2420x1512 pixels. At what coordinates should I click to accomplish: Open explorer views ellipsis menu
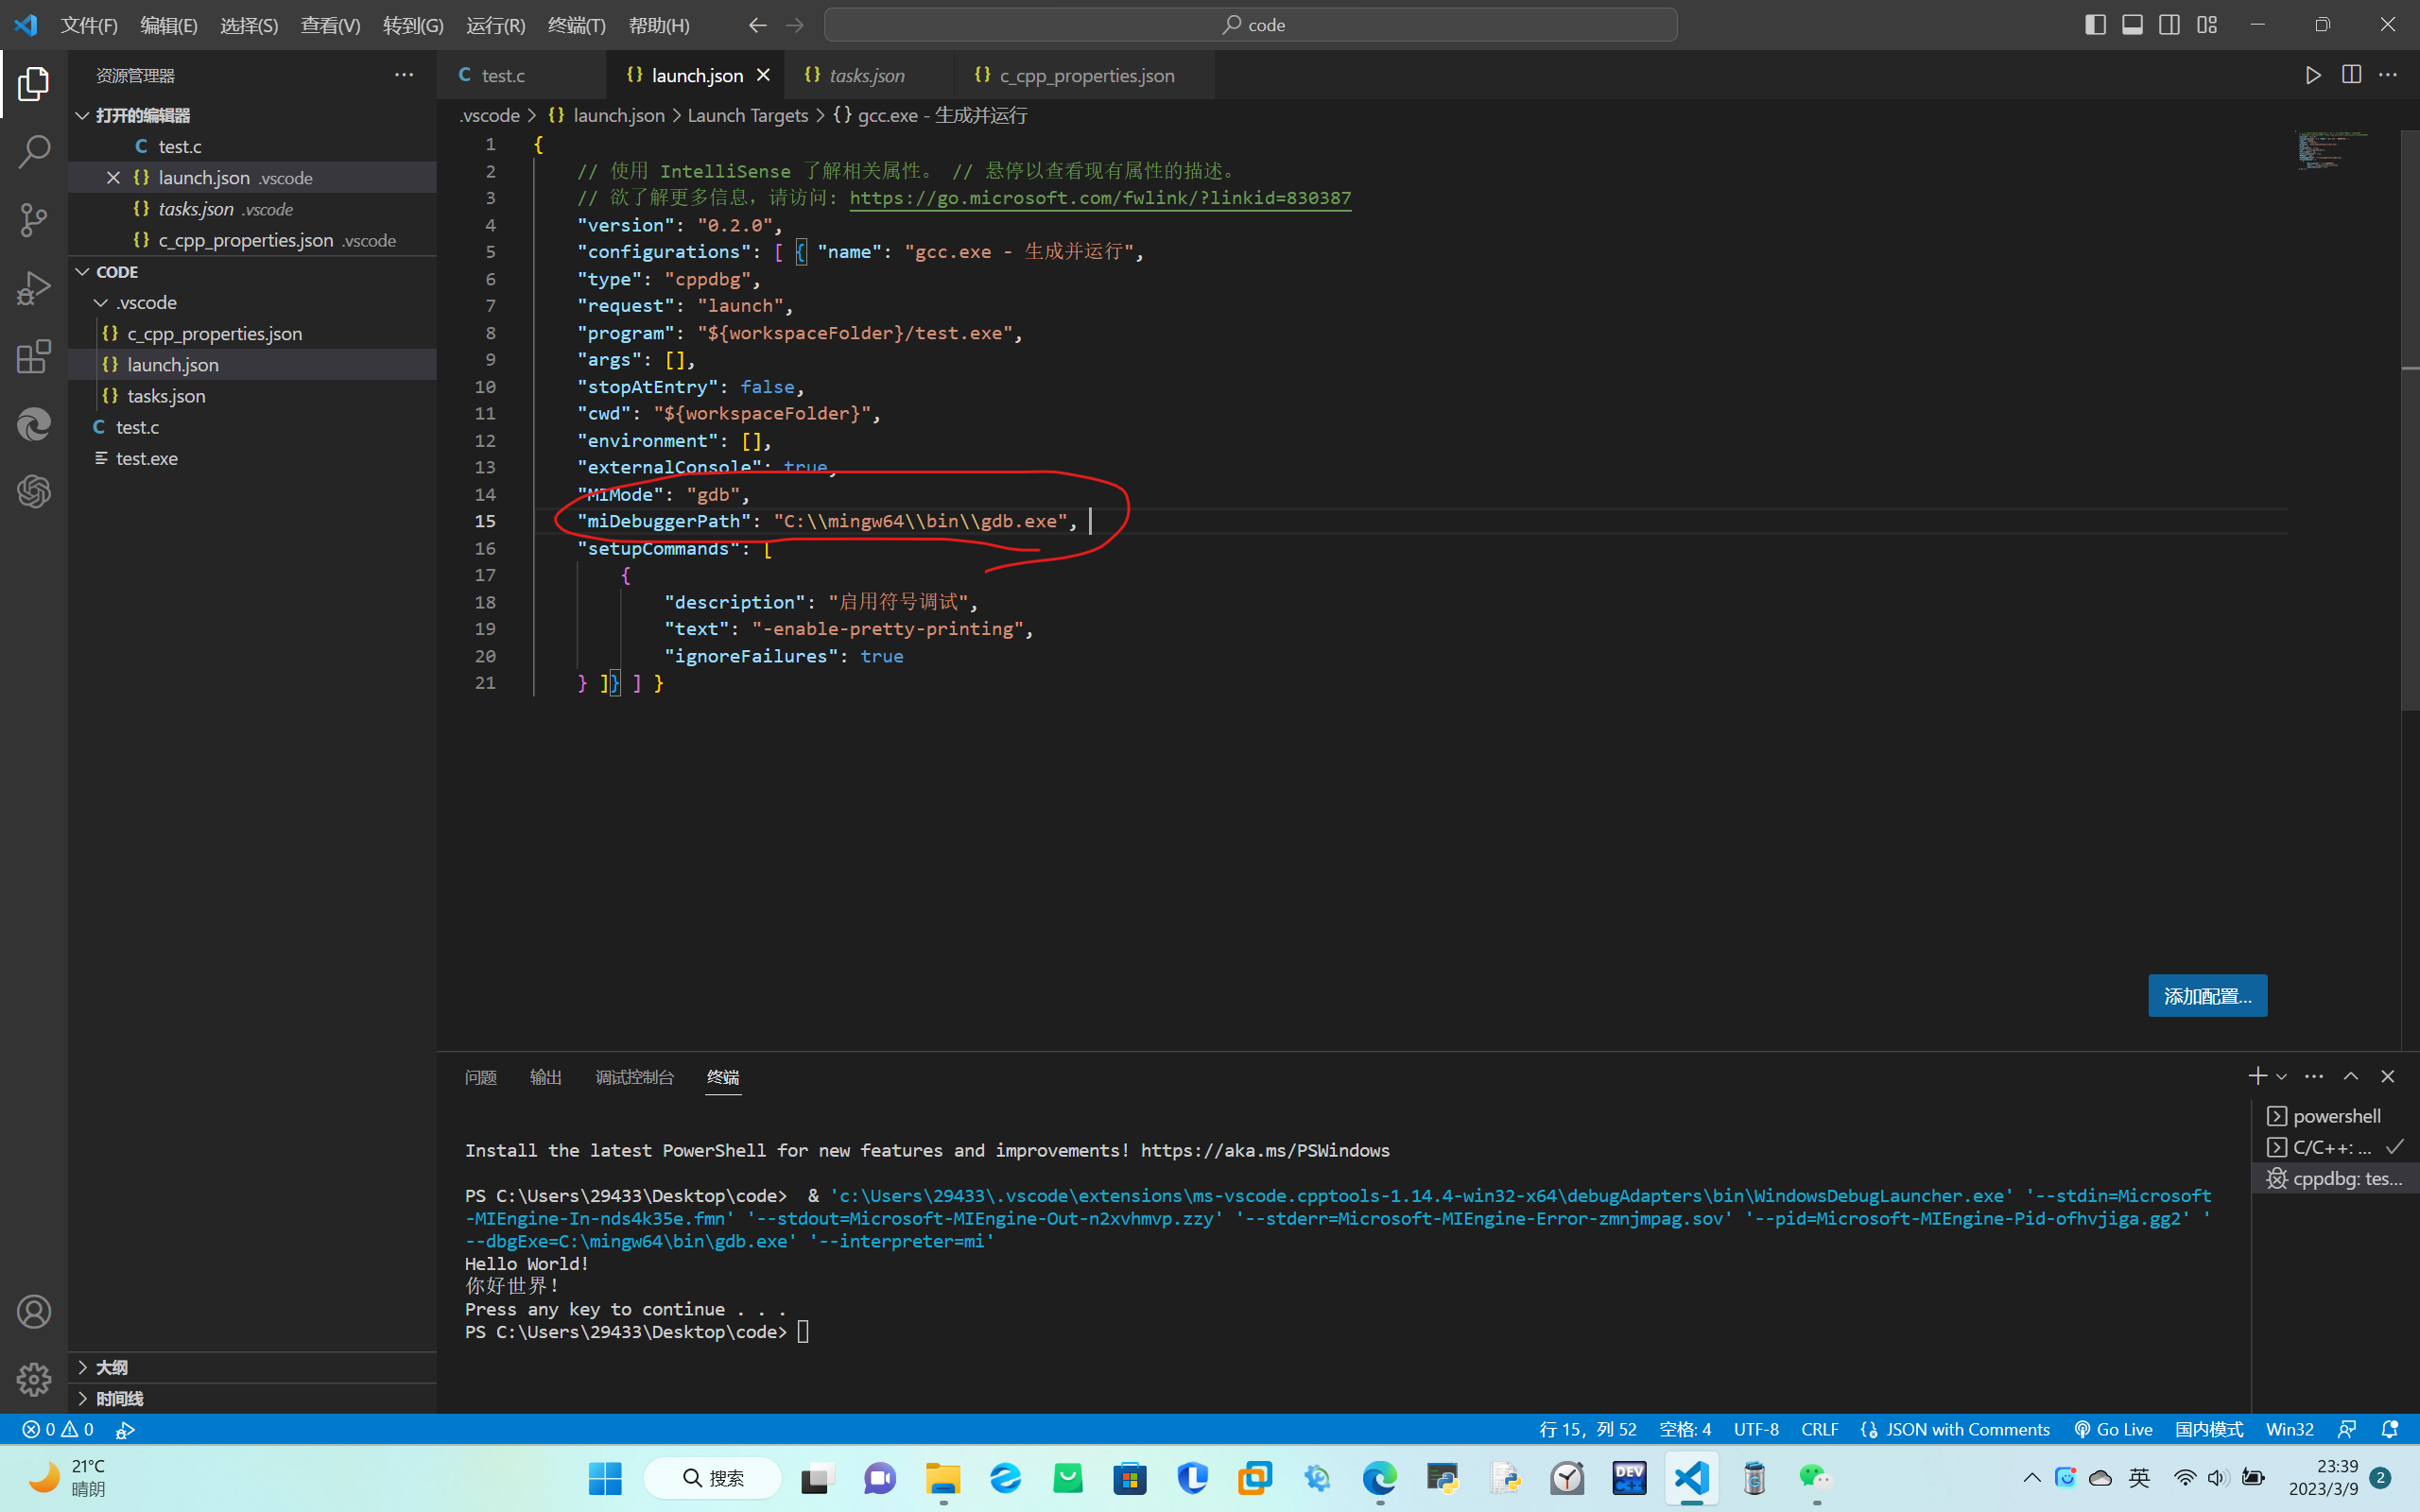pos(404,75)
